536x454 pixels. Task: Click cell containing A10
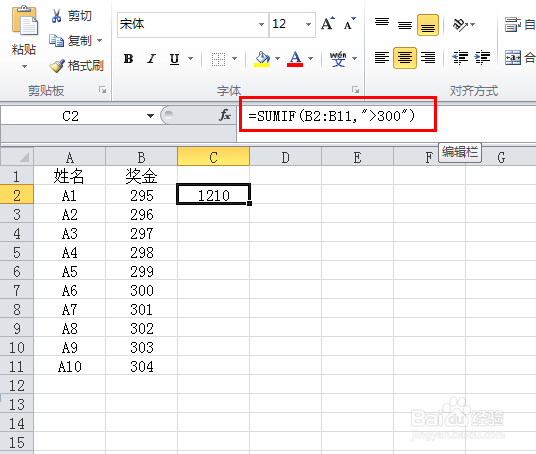(x=70, y=366)
